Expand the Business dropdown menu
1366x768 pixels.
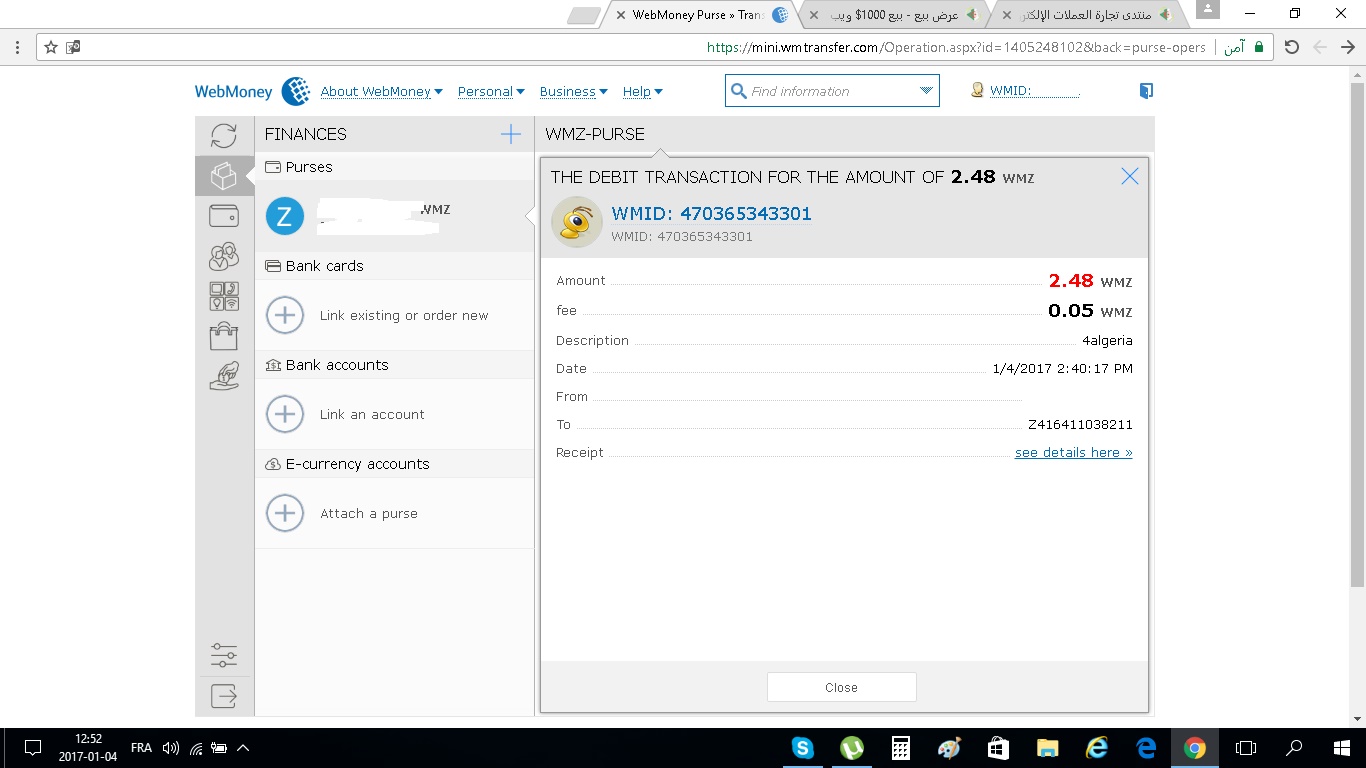tap(573, 92)
